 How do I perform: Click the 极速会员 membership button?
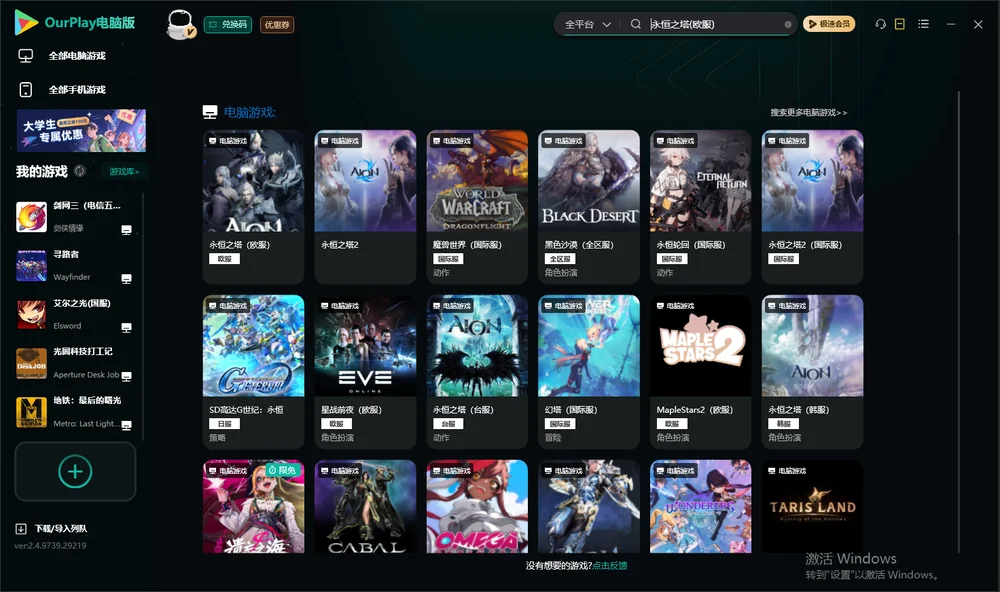[x=829, y=24]
